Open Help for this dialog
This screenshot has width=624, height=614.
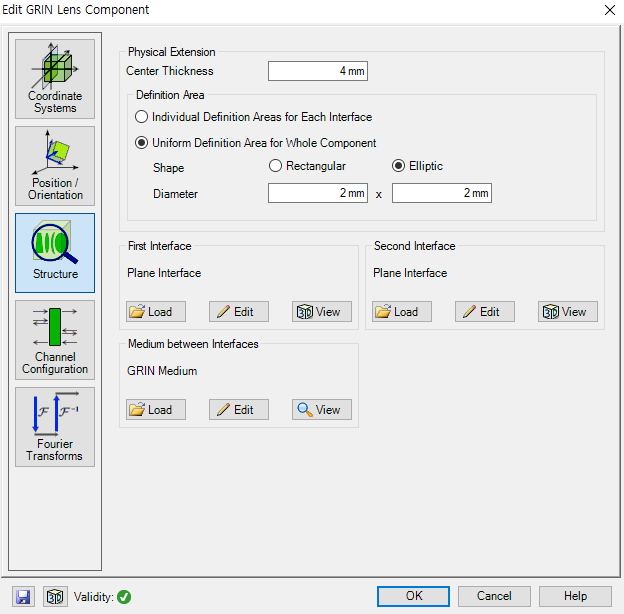click(575, 596)
